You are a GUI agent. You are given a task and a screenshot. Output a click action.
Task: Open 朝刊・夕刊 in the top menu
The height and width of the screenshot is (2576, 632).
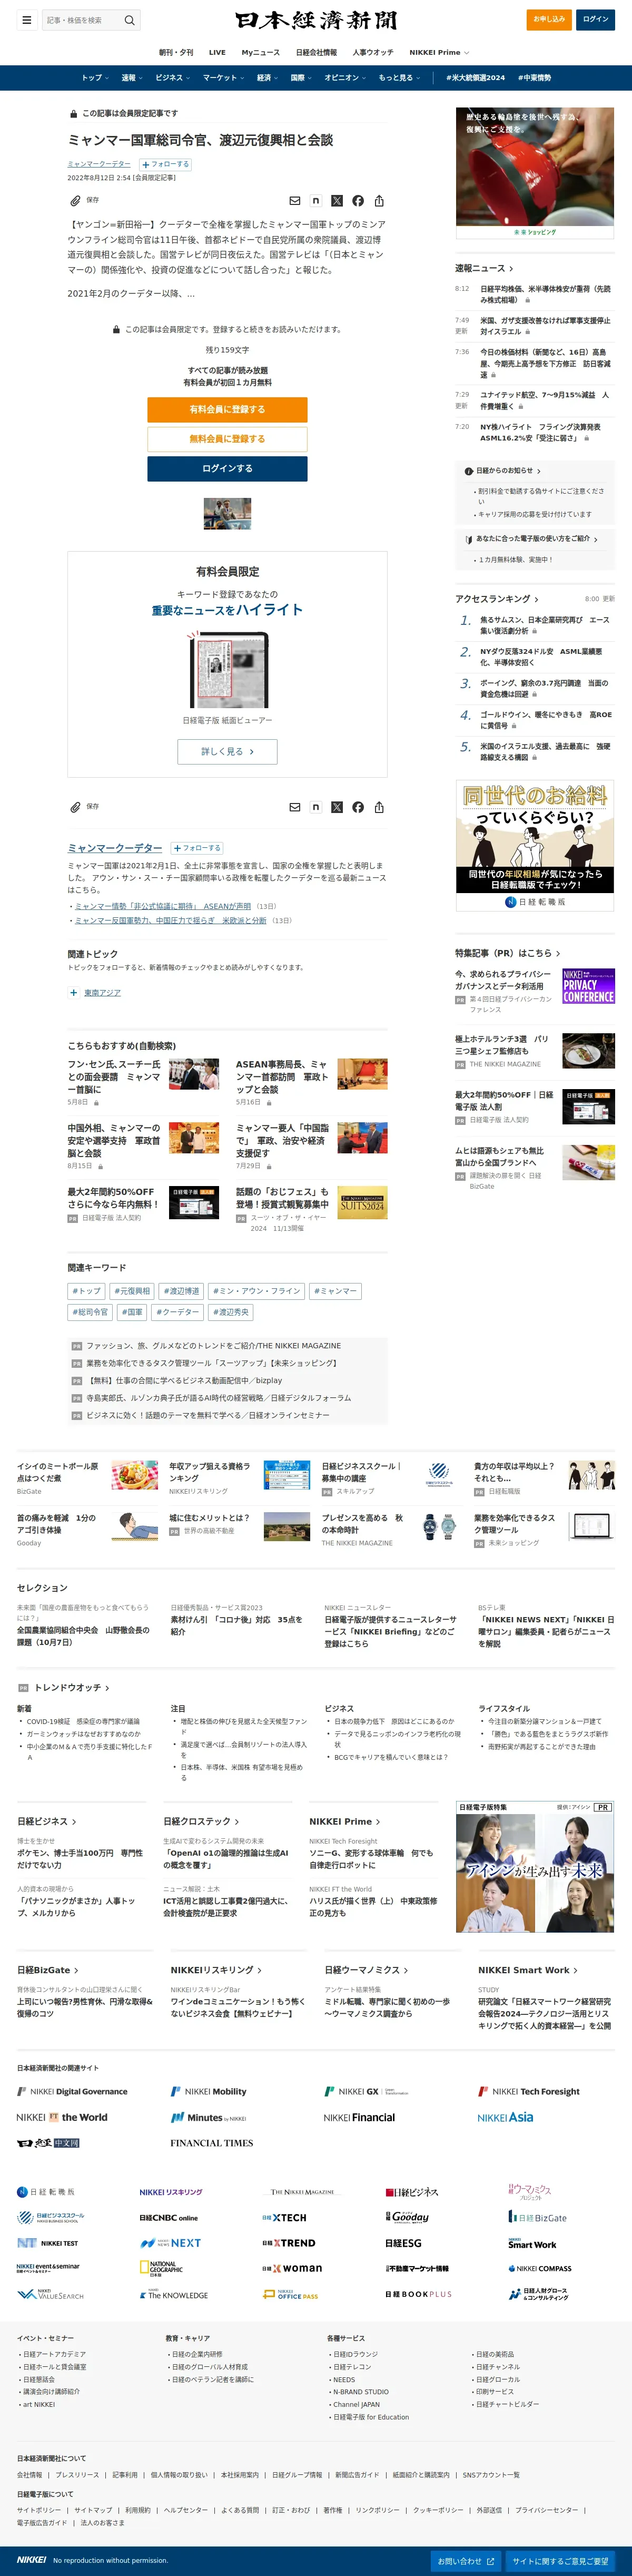pos(176,52)
